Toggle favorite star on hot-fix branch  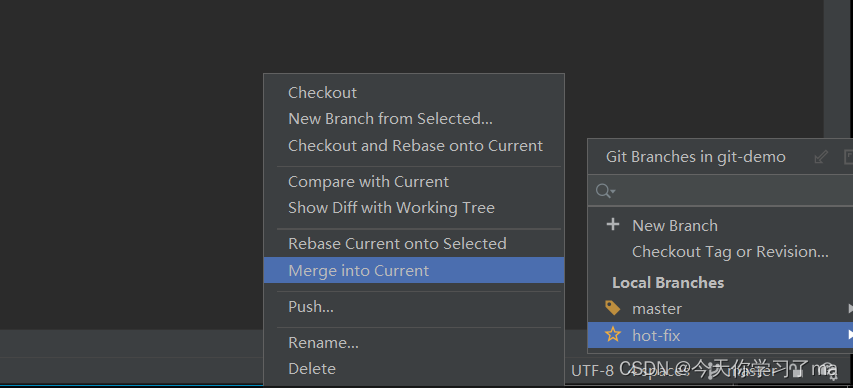click(613, 335)
